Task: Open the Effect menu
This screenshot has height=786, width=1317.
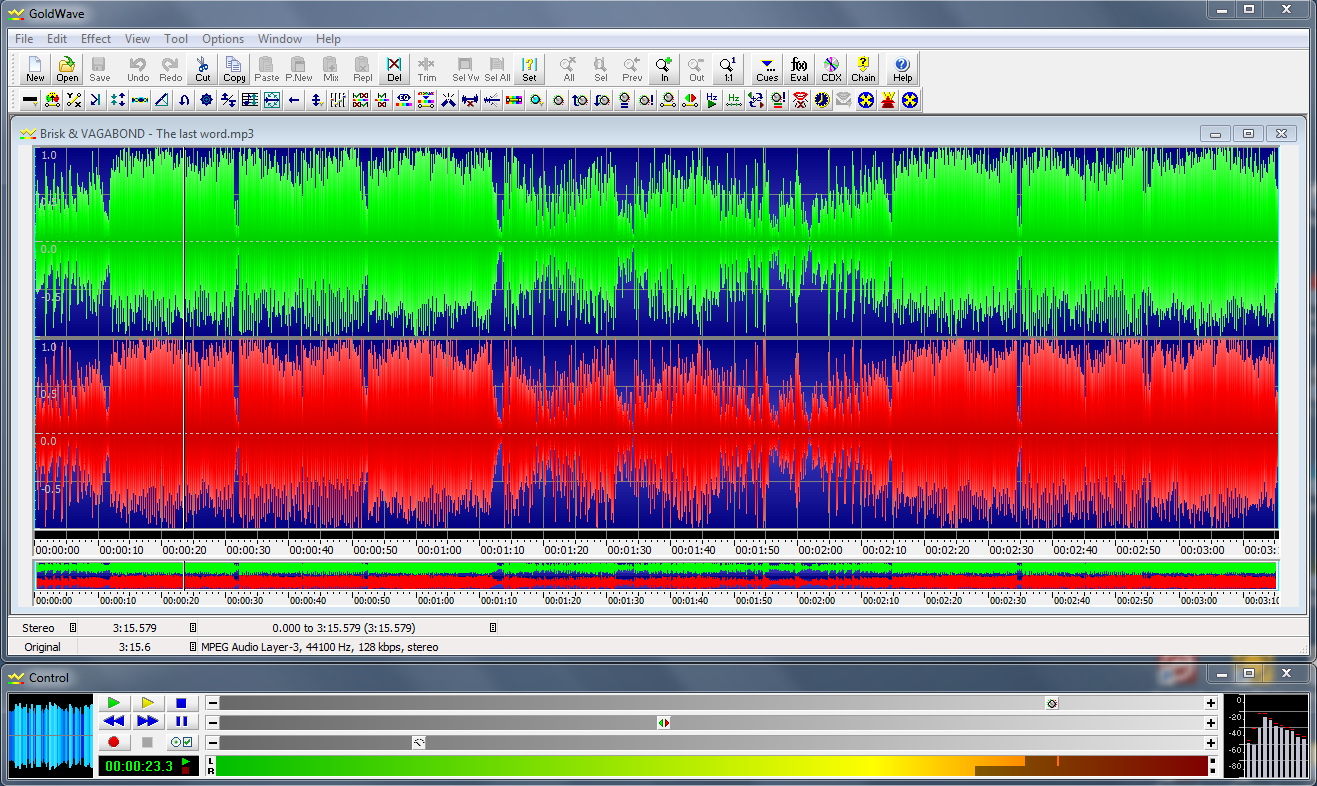Action: pos(96,39)
